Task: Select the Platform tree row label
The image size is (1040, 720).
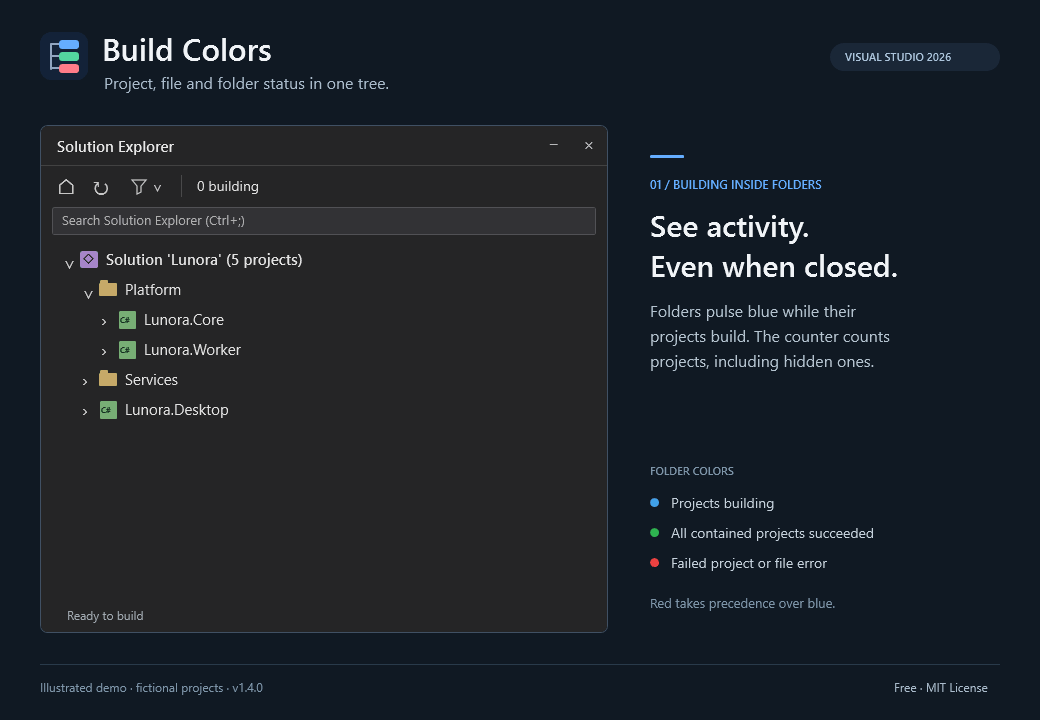Action: pos(153,290)
